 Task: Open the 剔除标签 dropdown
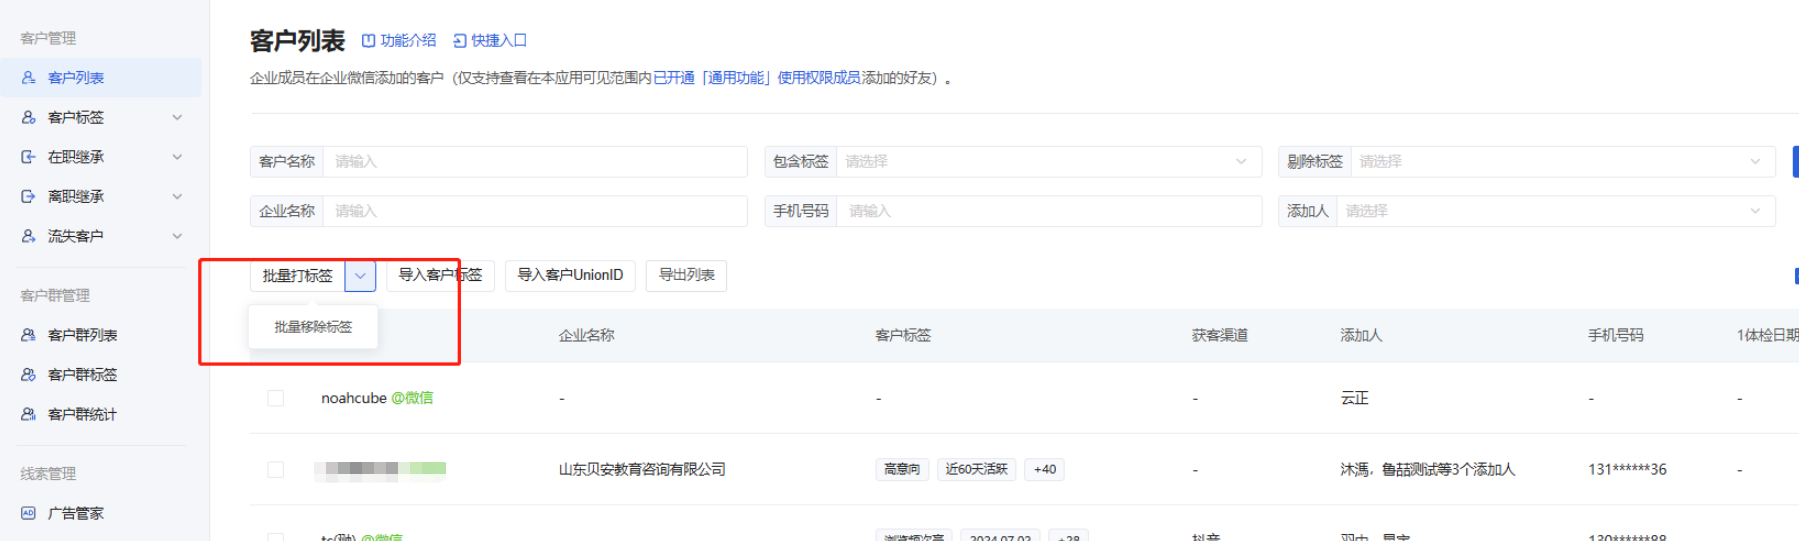pyautogui.click(x=1563, y=162)
